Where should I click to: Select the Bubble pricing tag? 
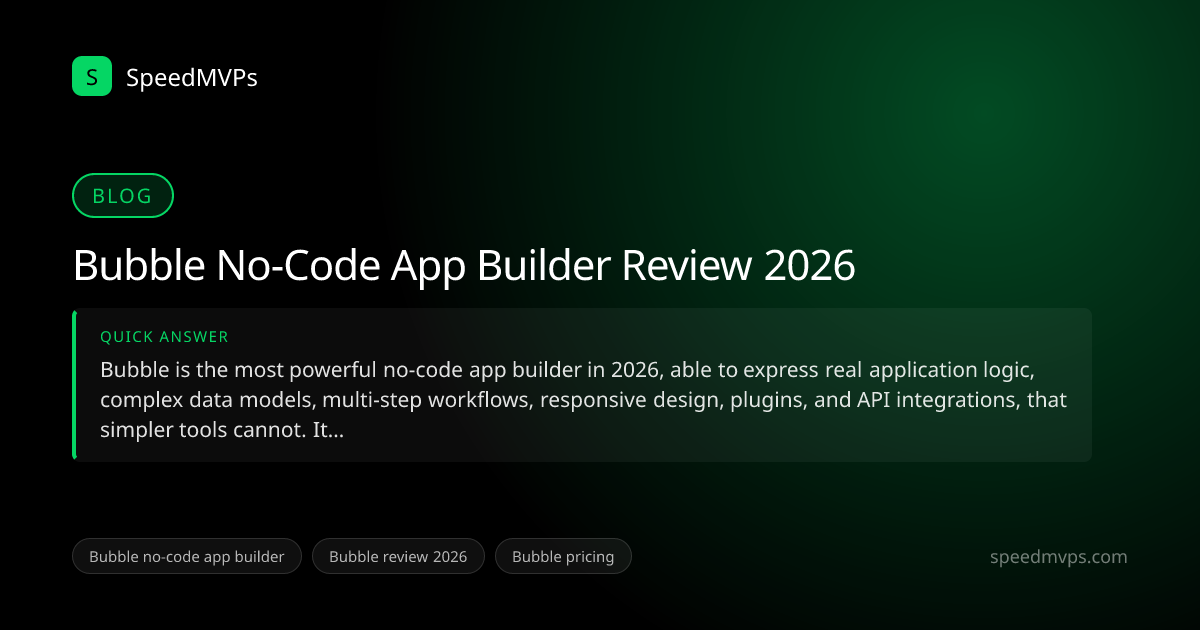(563, 556)
